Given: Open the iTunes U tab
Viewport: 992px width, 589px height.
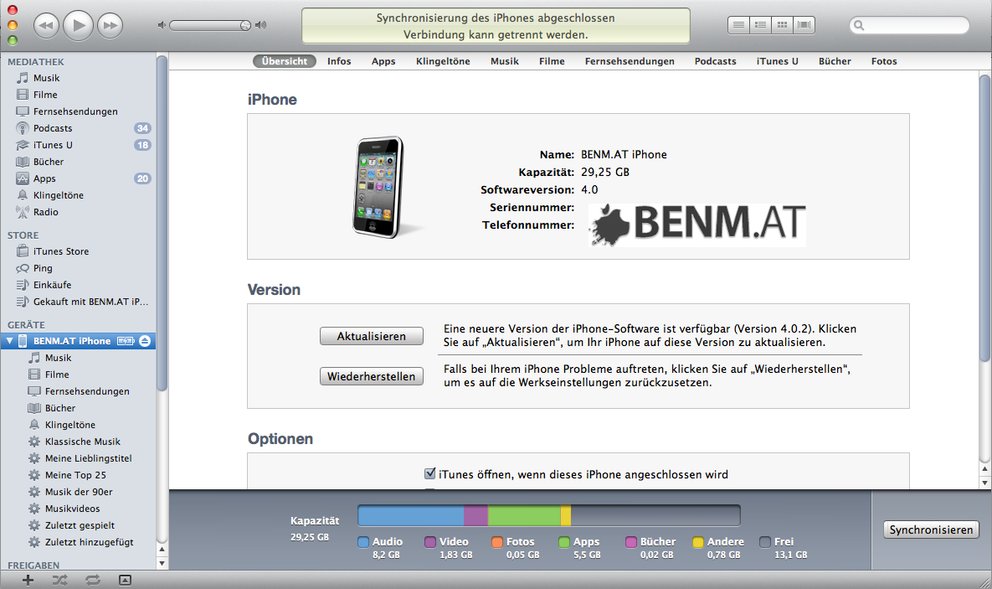Looking at the screenshot, I should (x=777, y=61).
